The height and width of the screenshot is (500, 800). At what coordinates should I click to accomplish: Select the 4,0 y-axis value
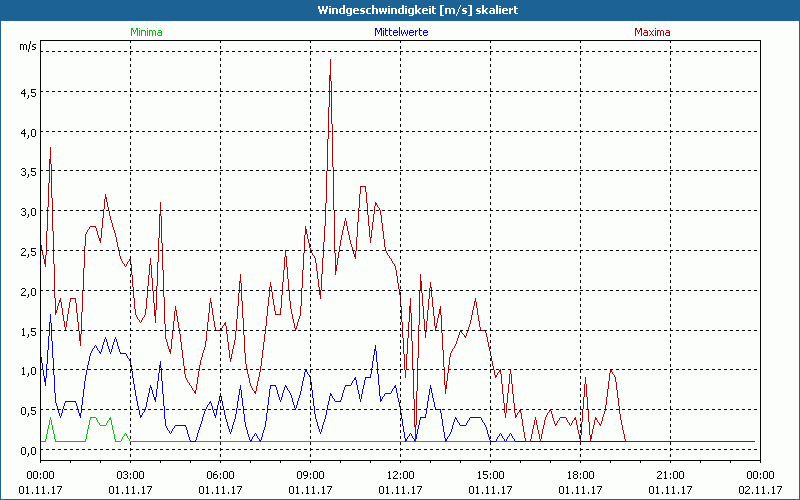pos(28,132)
